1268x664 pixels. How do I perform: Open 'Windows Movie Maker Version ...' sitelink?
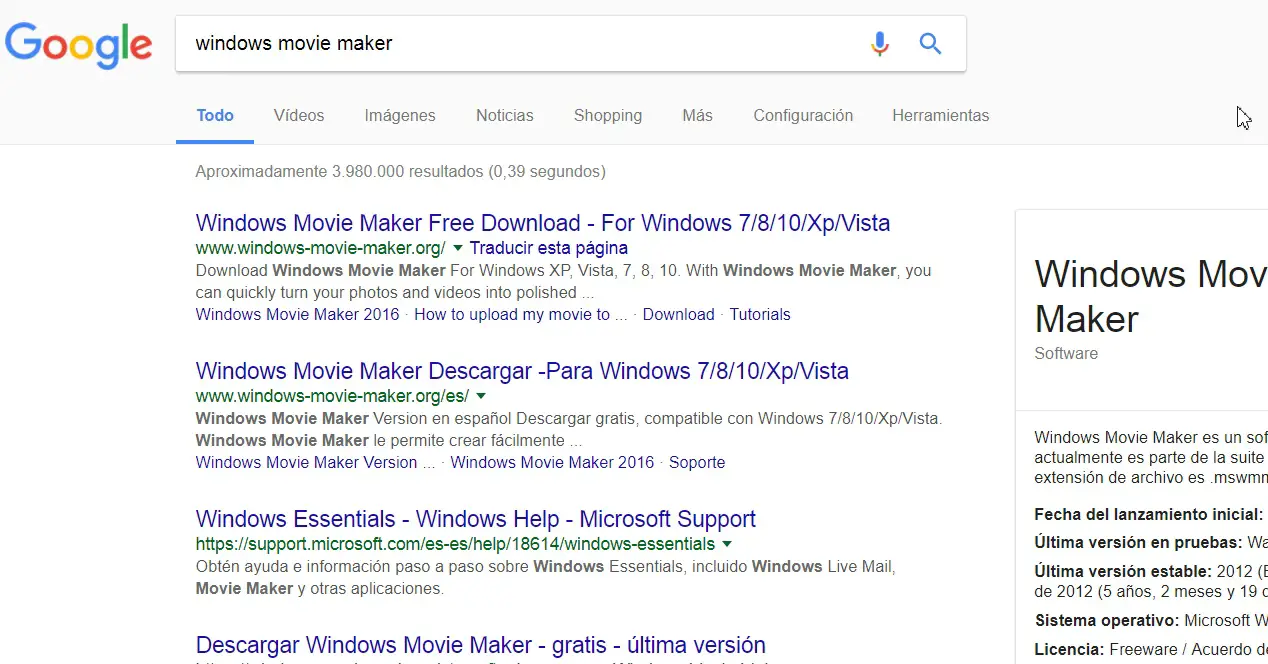[316, 462]
